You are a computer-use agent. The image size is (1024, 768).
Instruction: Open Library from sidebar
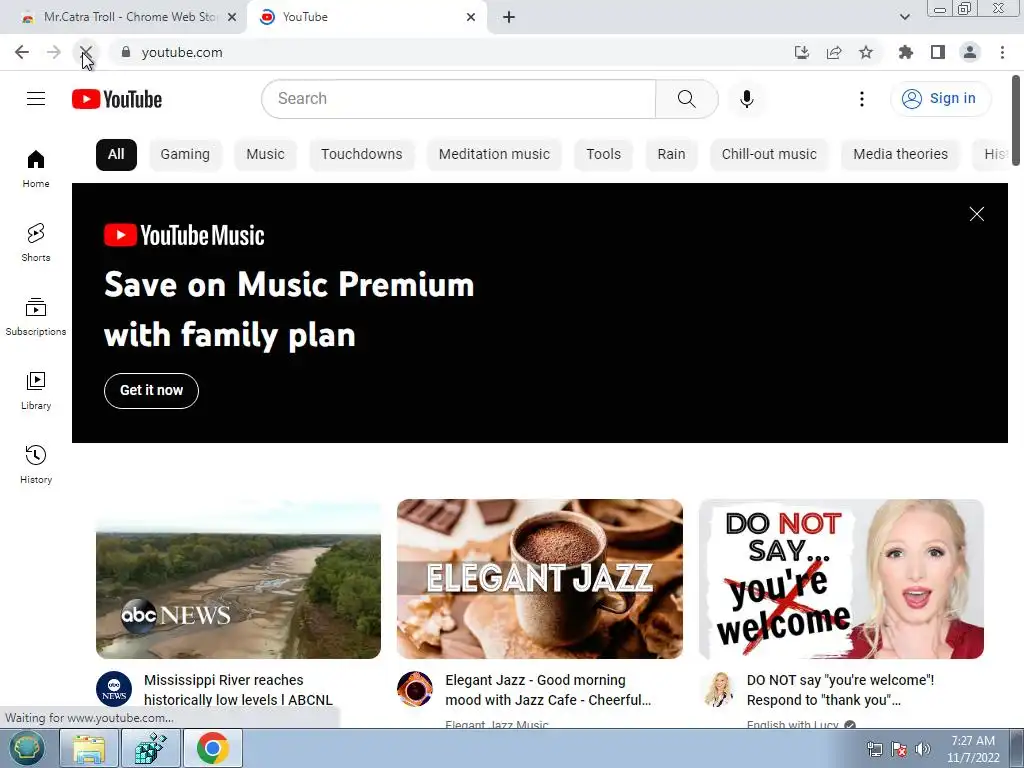click(36, 391)
